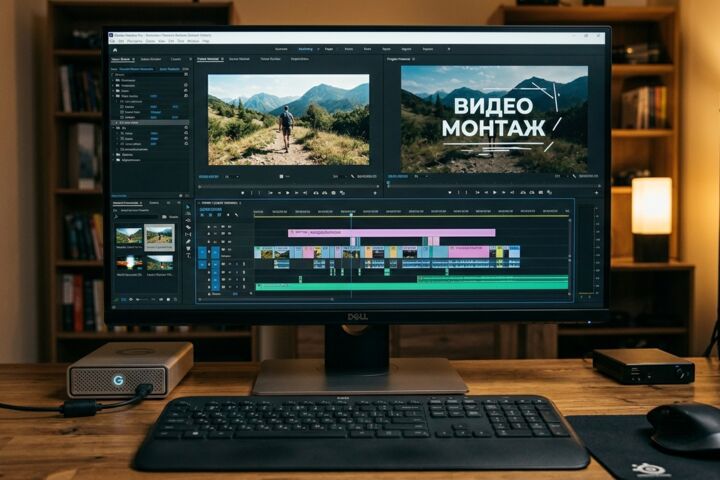Play the clip in the Source monitor

click(287, 193)
